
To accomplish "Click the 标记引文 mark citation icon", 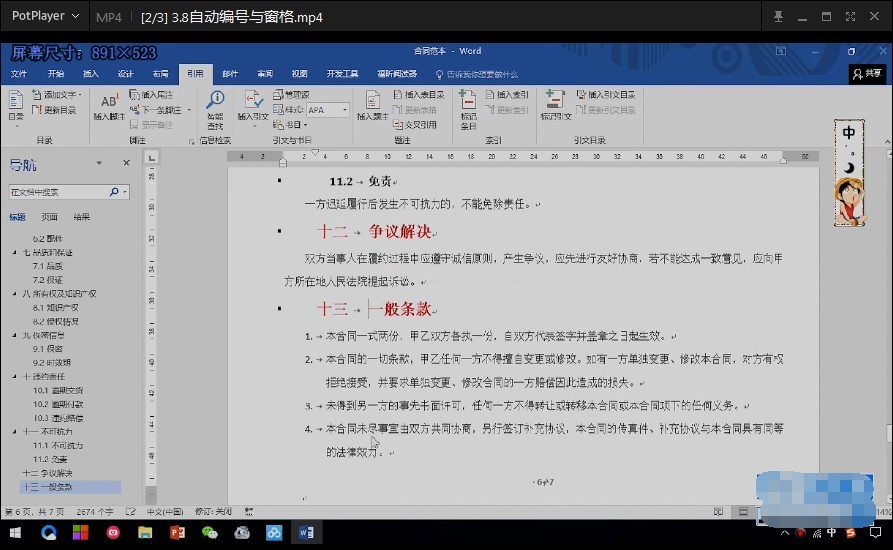I will click(555, 105).
